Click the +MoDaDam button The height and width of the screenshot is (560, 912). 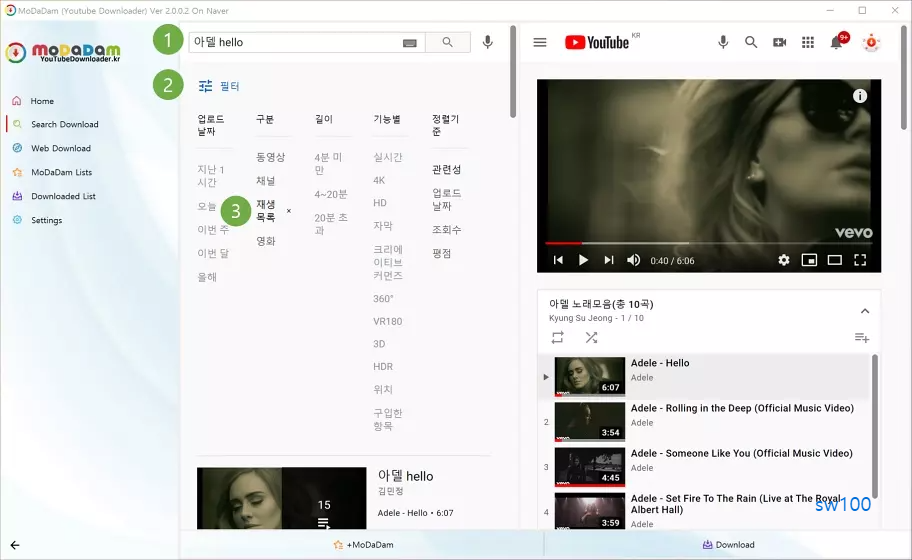(363, 545)
